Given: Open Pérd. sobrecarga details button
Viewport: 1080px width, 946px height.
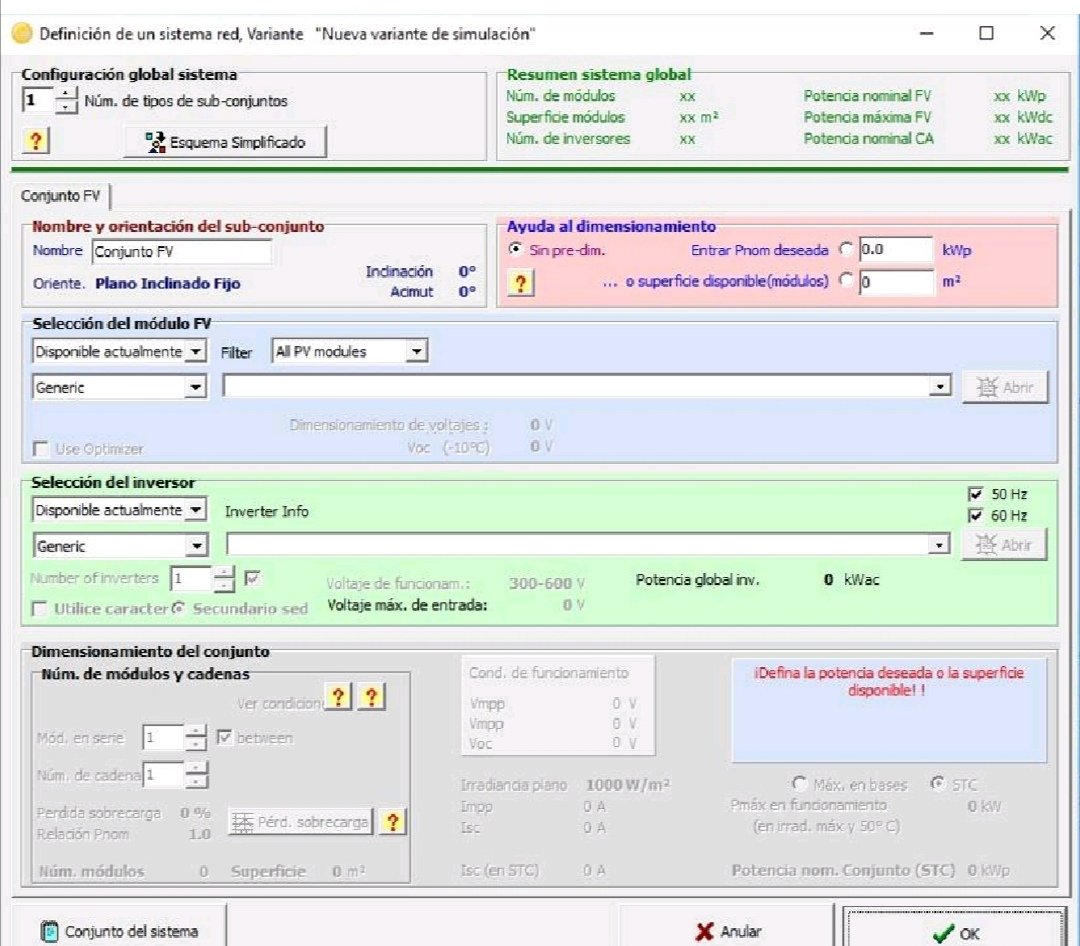Looking at the screenshot, I should [300, 822].
